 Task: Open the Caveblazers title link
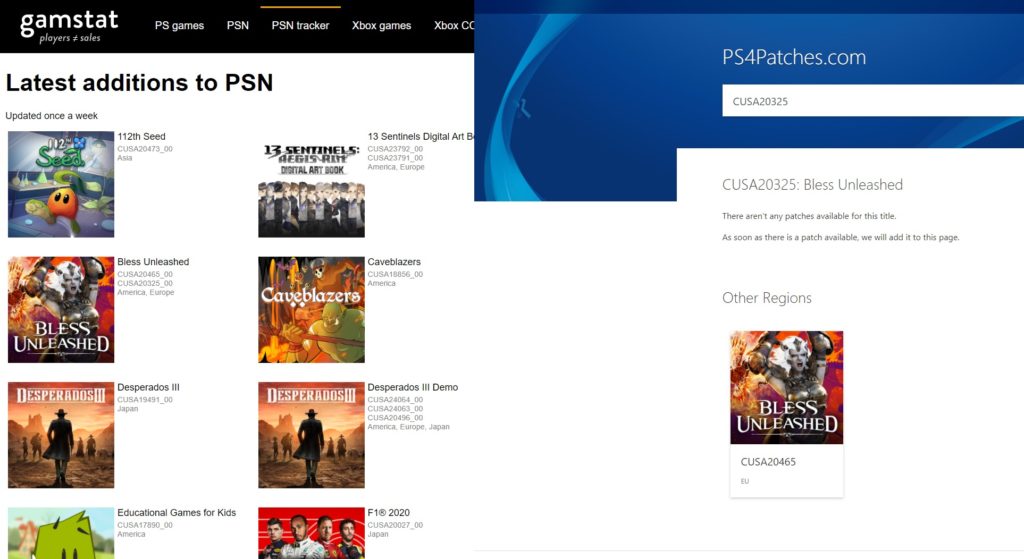click(x=394, y=262)
